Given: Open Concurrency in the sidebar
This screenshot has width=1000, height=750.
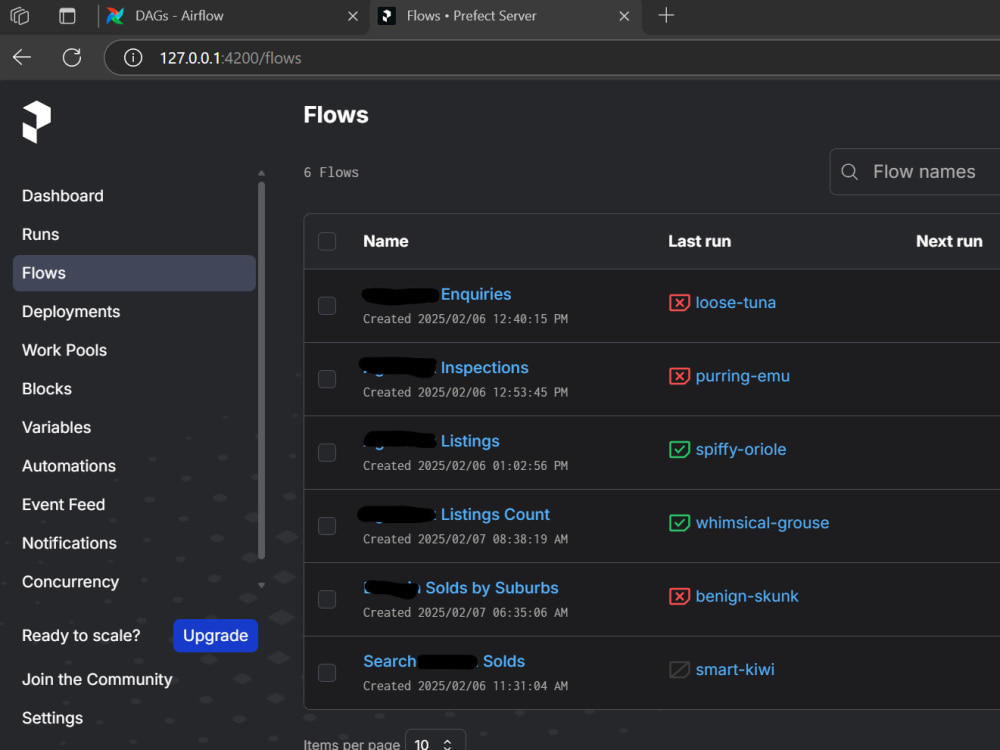Looking at the screenshot, I should click(x=70, y=582).
